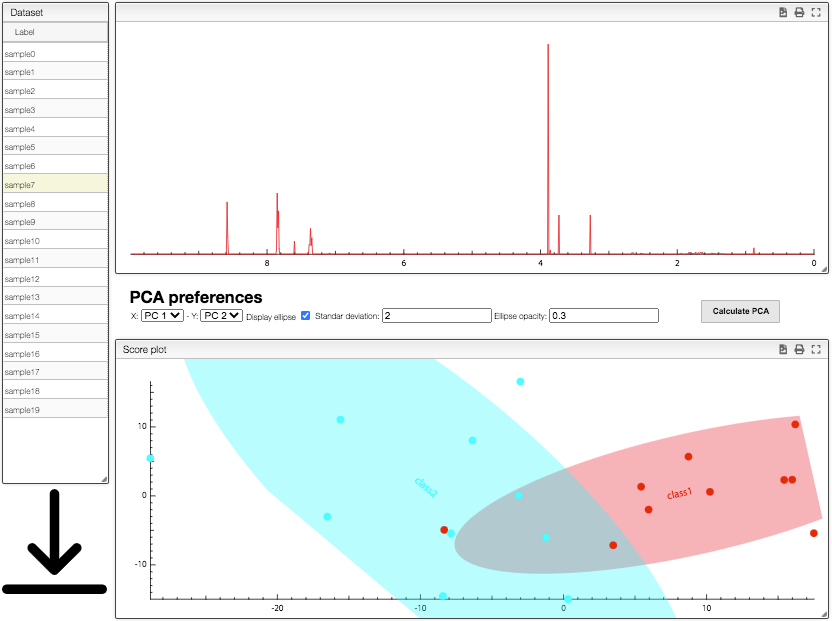Select sample0 in the Dataset list
The image size is (832, 621).
[x=55, y=54]
